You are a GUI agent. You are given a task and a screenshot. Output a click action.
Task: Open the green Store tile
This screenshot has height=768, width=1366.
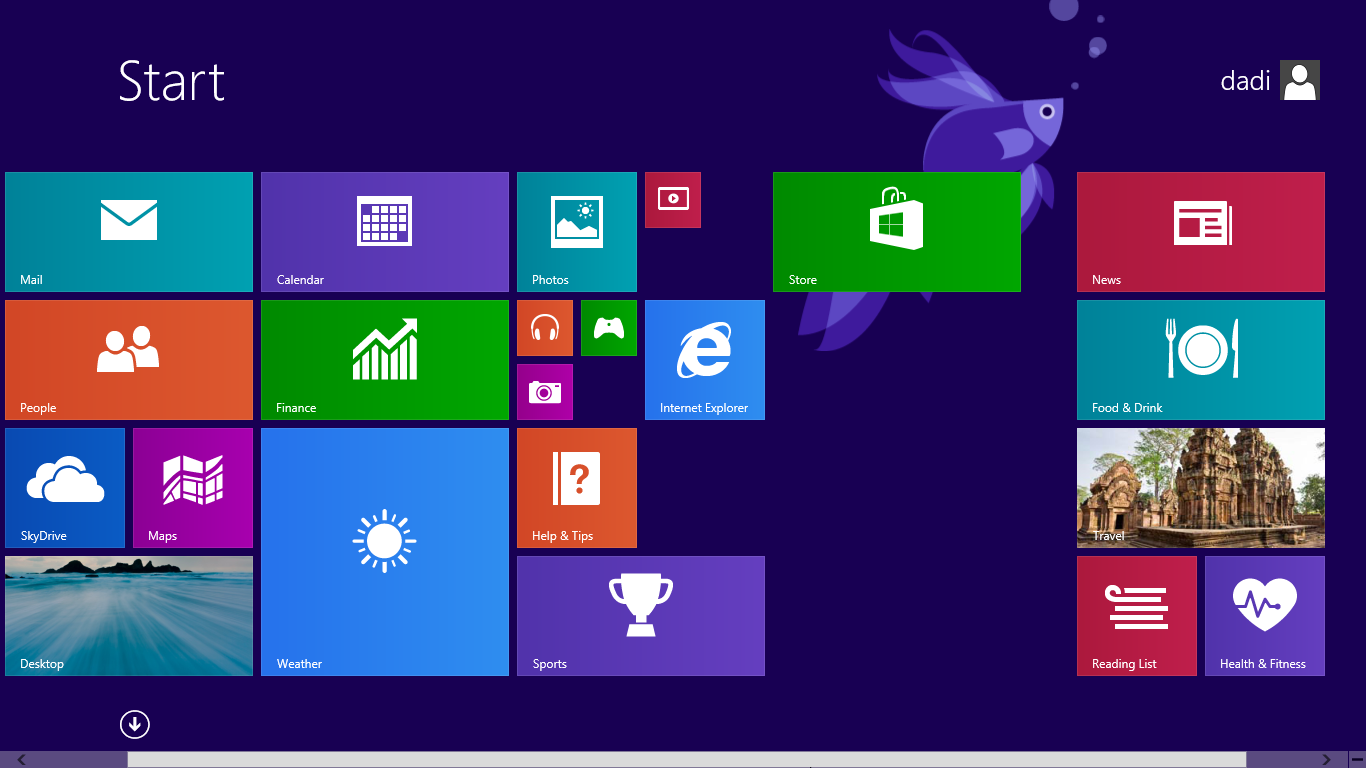coord(897,232)
